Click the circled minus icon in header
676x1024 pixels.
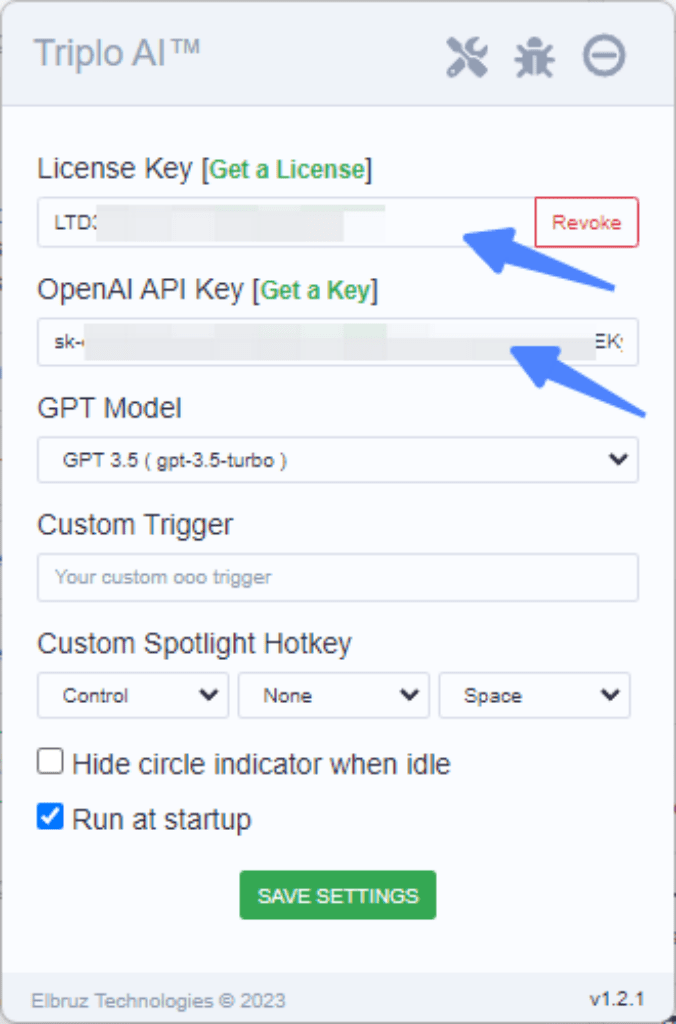[x=604, y=56]
